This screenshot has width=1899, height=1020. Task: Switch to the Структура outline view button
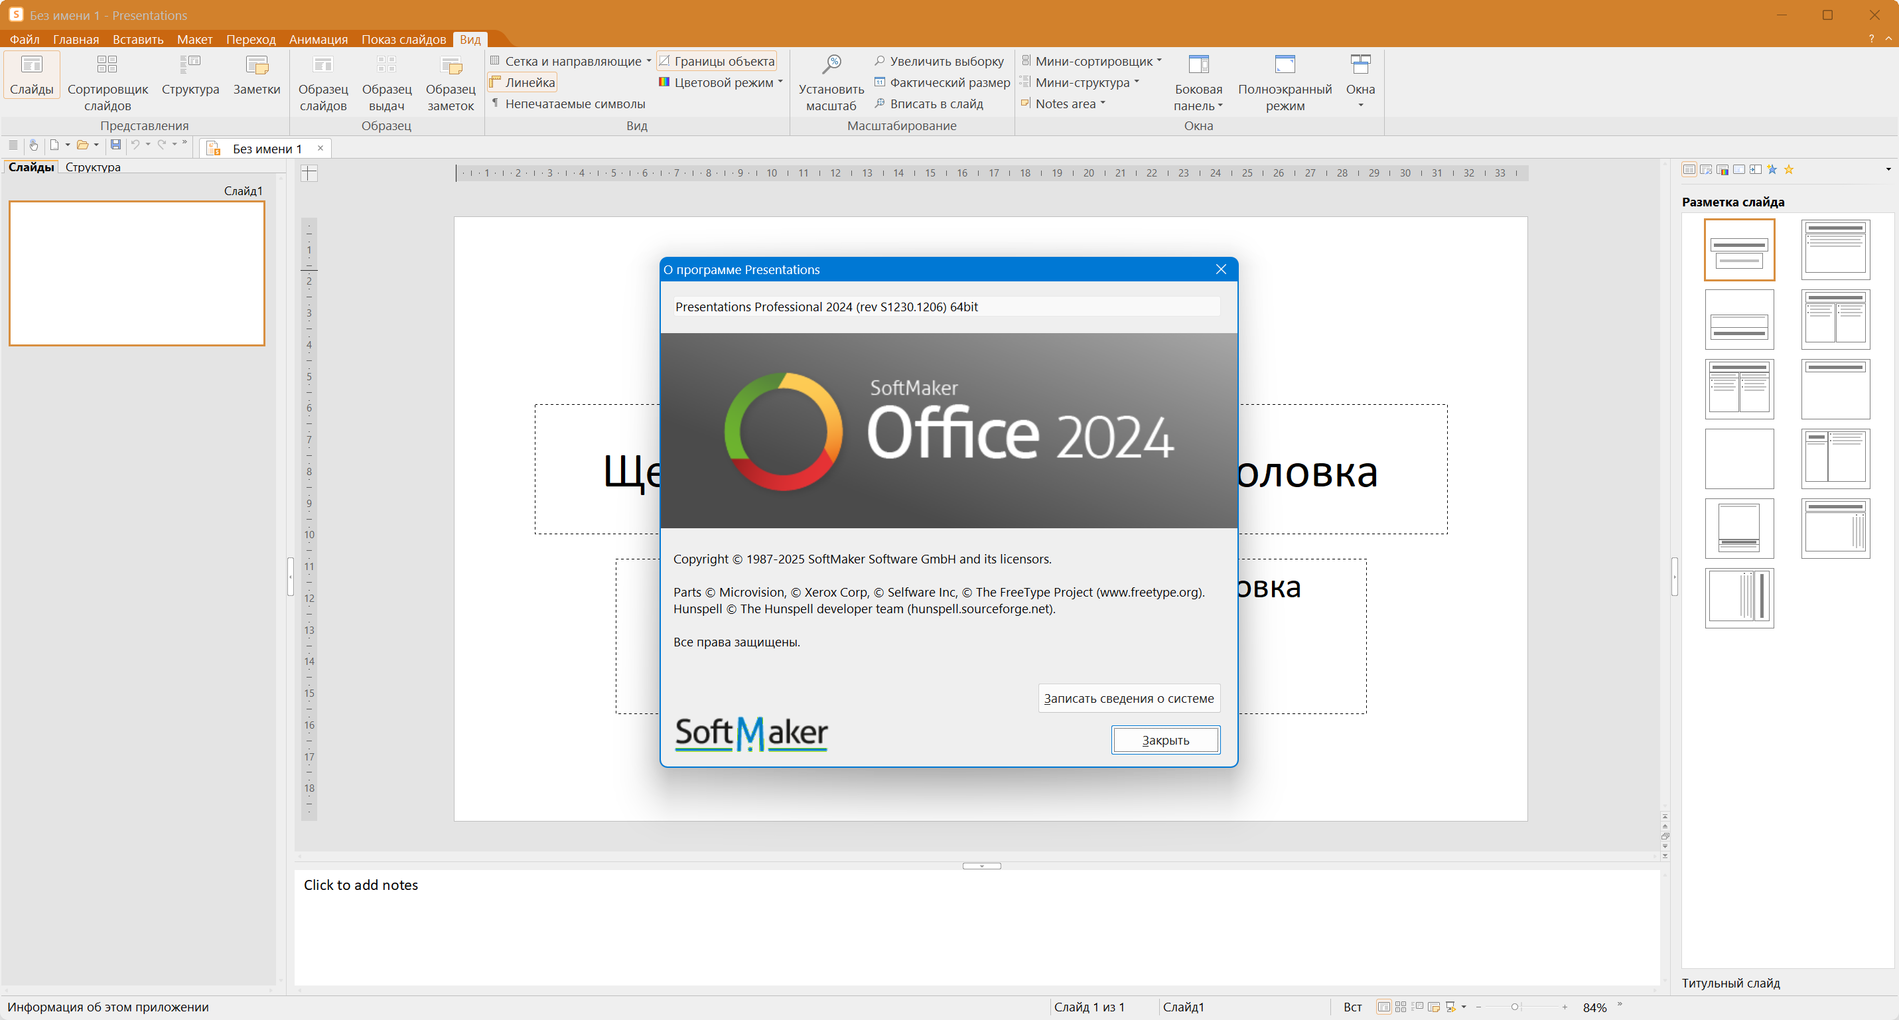(x=190, y=76)
